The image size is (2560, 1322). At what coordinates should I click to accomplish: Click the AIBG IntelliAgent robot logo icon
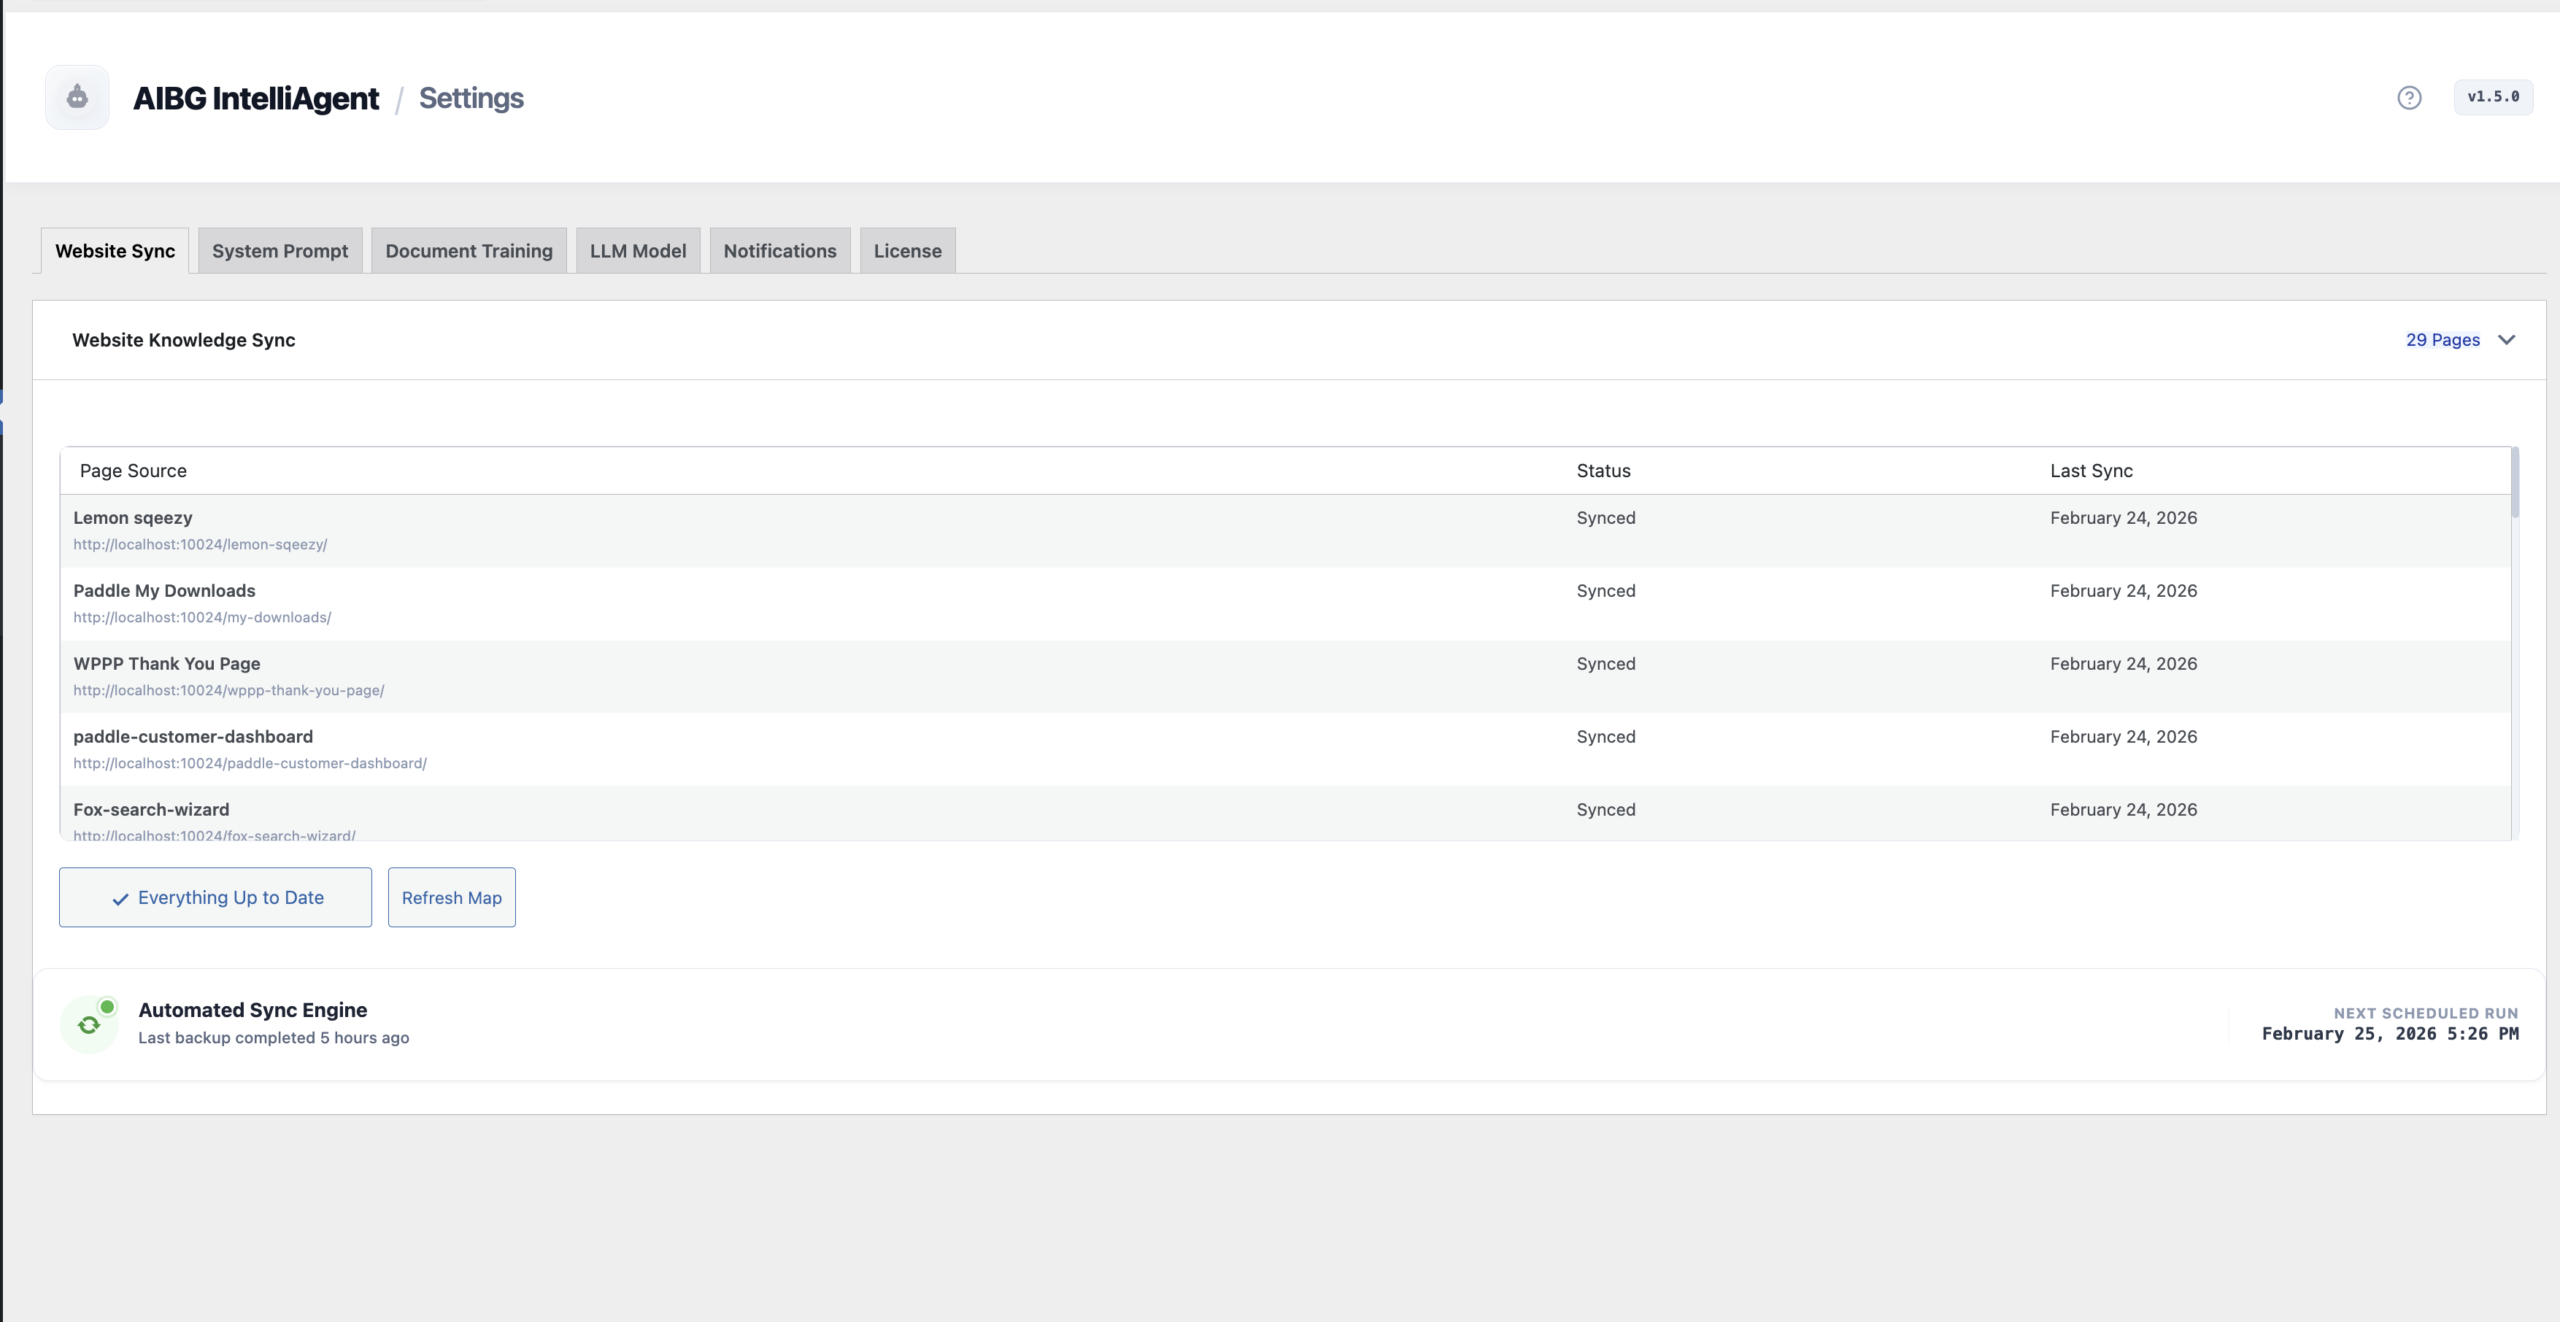click(x=77, y=97)
